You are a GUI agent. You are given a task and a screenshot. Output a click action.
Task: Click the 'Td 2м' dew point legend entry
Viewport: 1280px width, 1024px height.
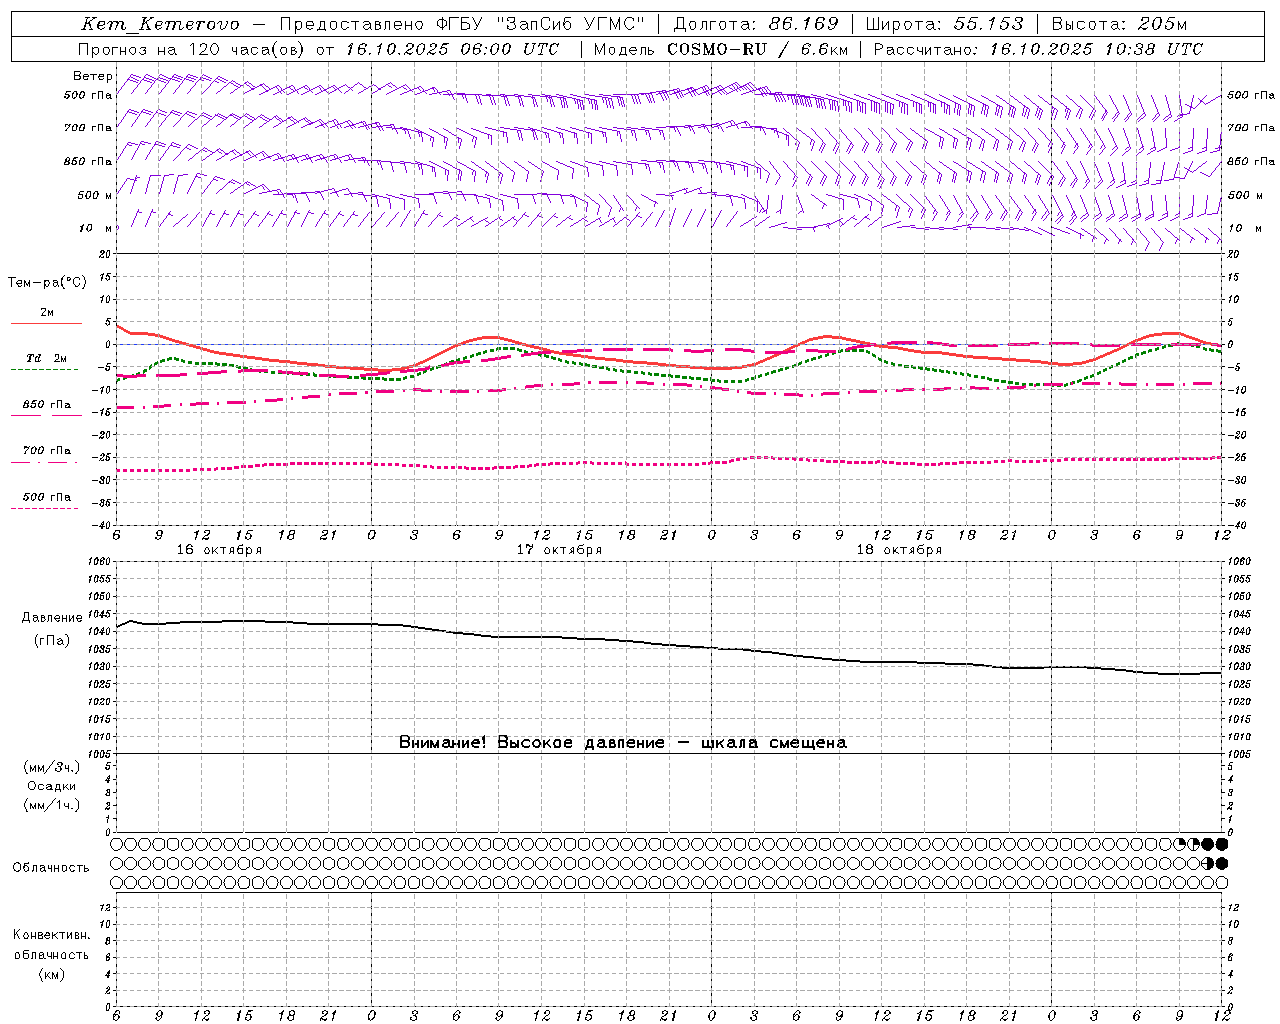coord(46,358)
